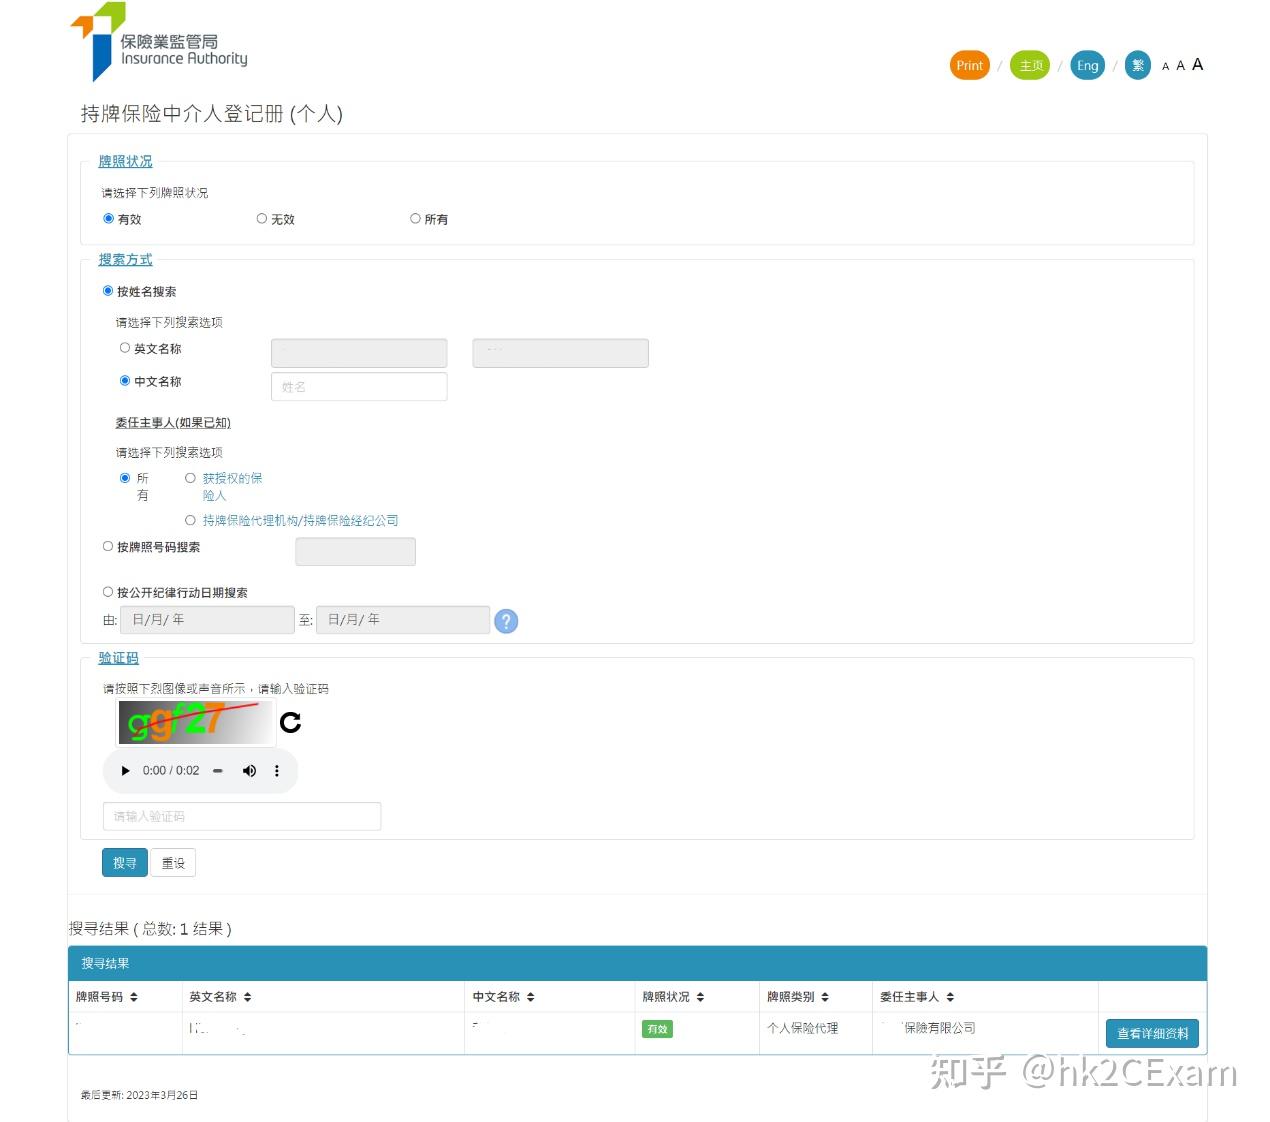Click the second English name input field
The image size is (1270, 1122).
coord(560,353)
